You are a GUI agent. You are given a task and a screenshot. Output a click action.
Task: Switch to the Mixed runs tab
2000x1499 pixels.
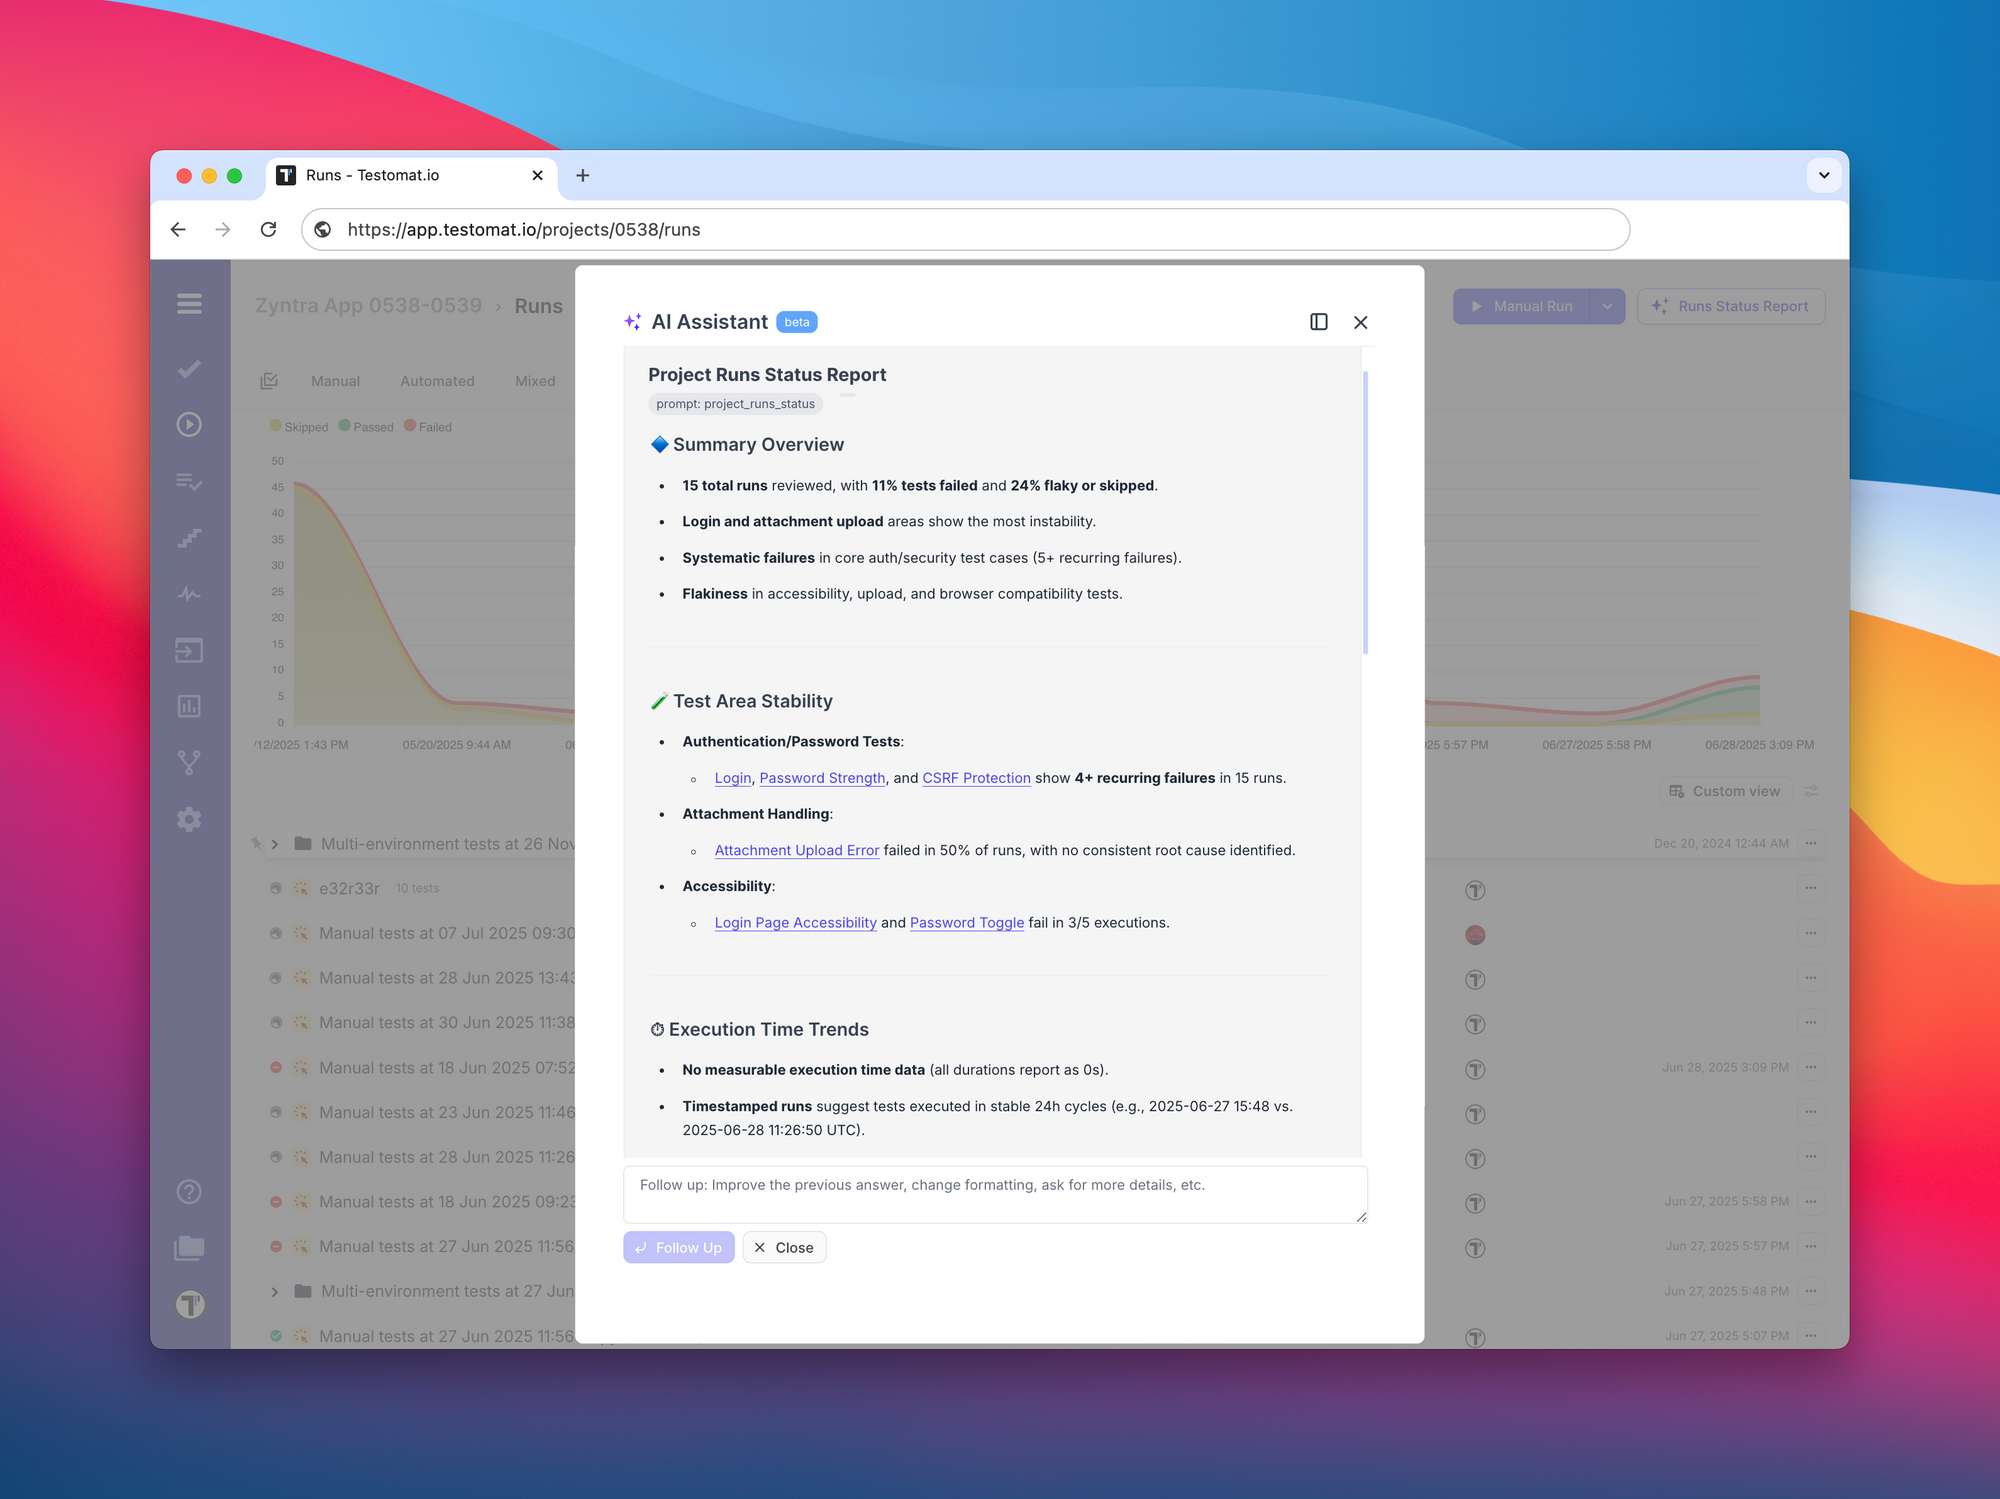tap(535, 381)
